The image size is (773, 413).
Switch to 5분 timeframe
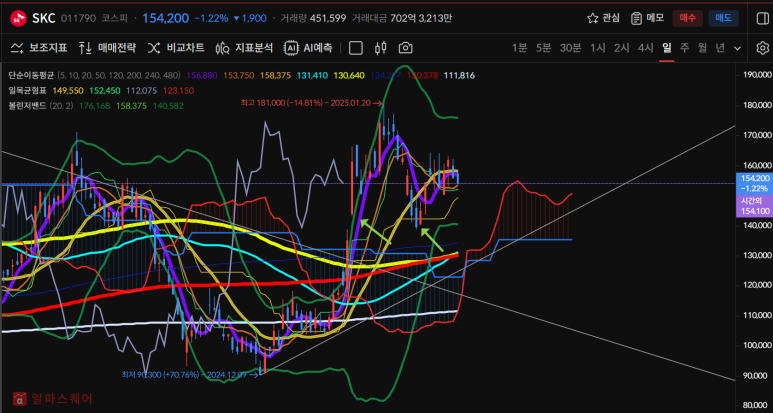pos(543,48)
